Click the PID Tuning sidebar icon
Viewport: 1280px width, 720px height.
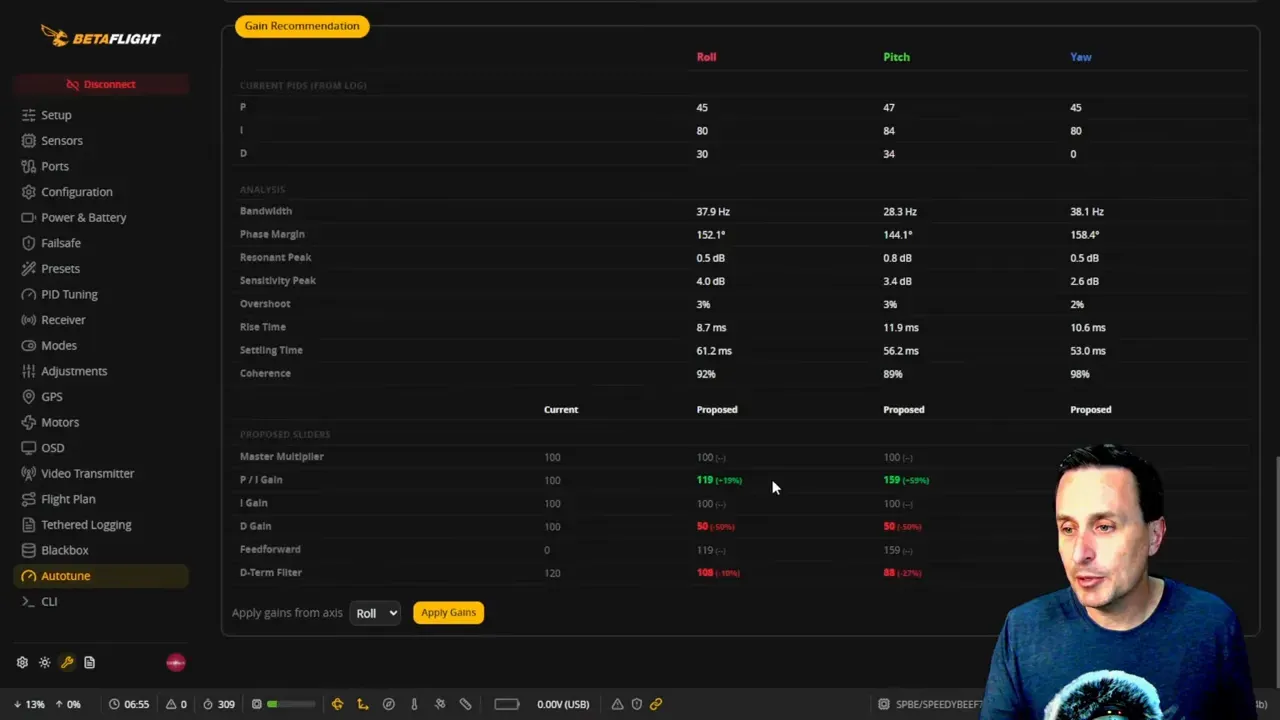(x=29, y=294)
